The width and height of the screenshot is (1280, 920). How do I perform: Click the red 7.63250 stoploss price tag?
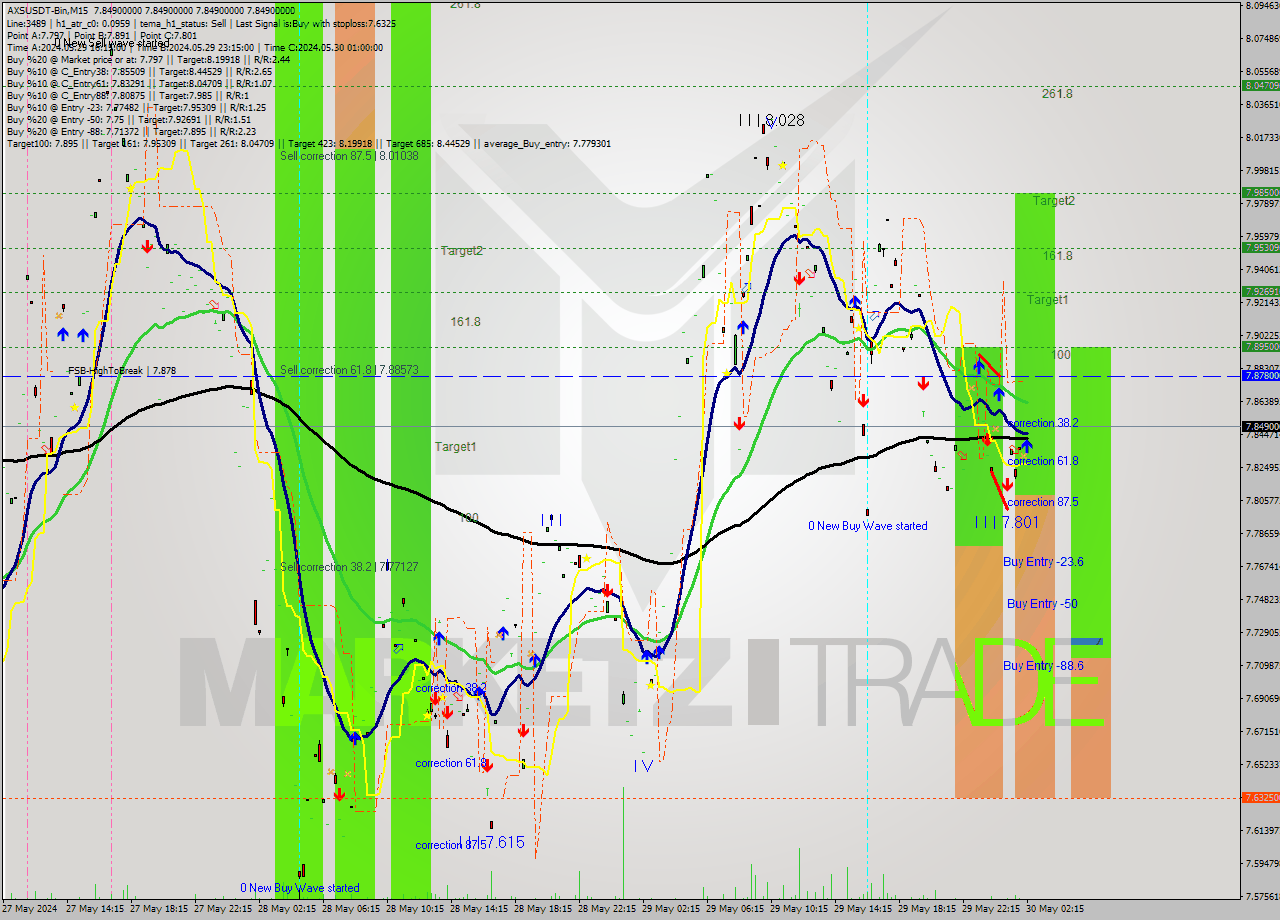[x=1260, y=798]
